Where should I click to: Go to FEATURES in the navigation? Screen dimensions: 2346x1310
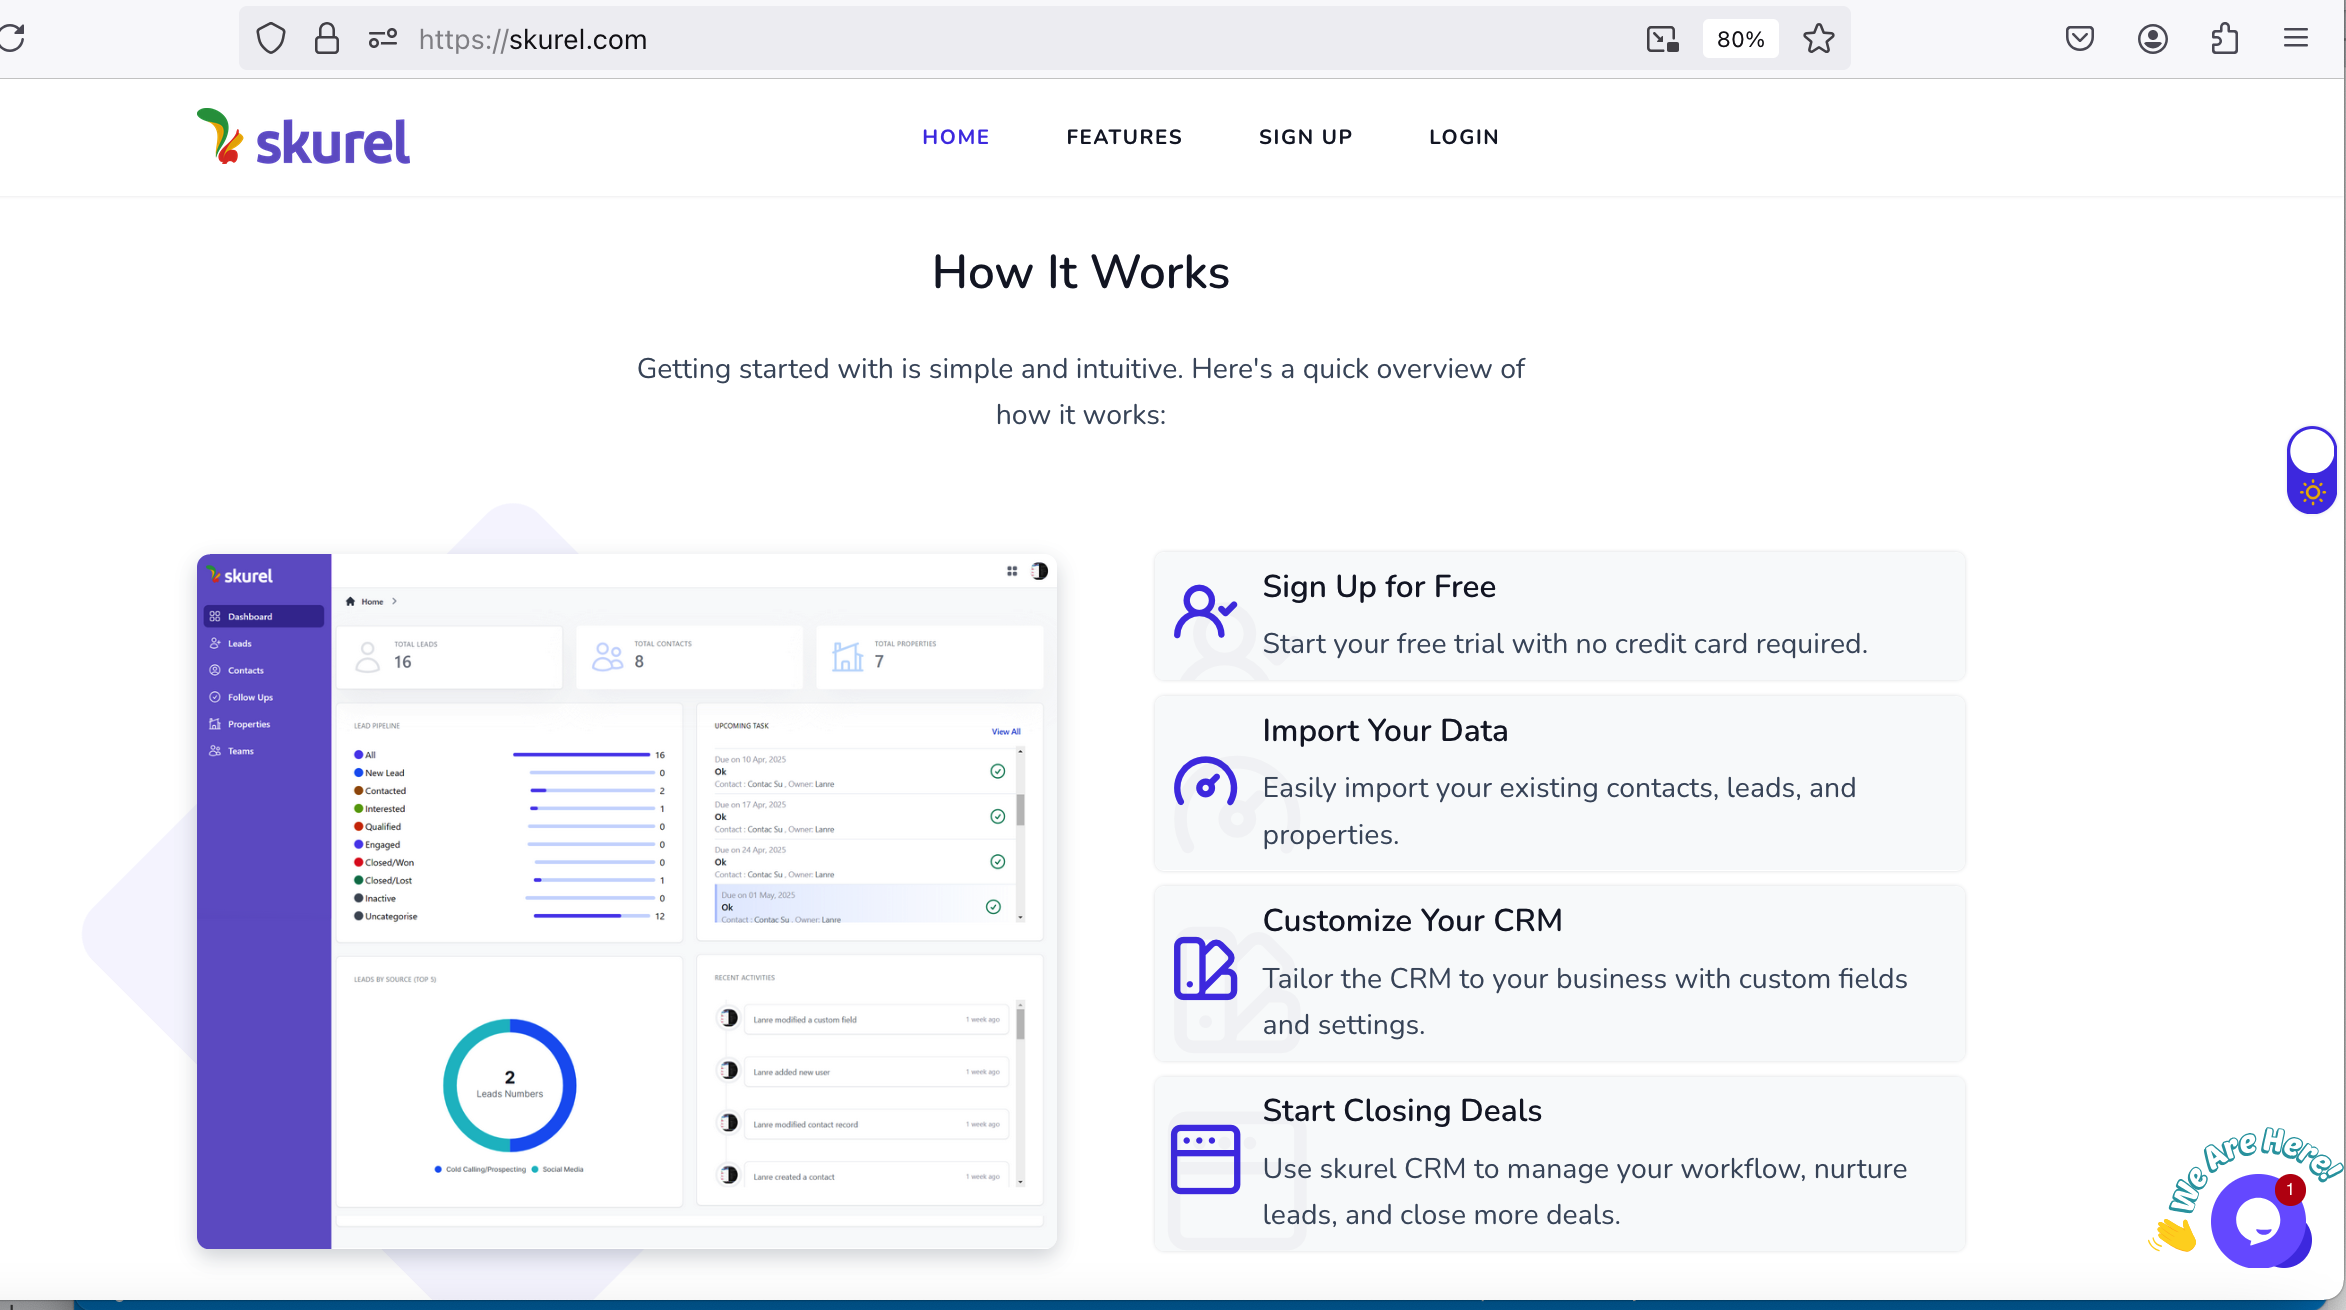[1124, 137]
